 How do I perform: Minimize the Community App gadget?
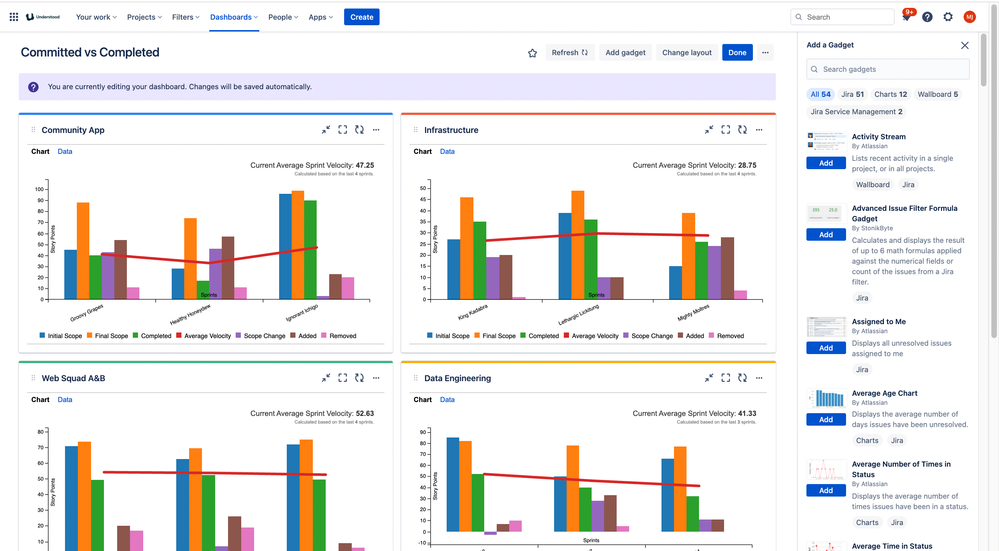point(326,130)
